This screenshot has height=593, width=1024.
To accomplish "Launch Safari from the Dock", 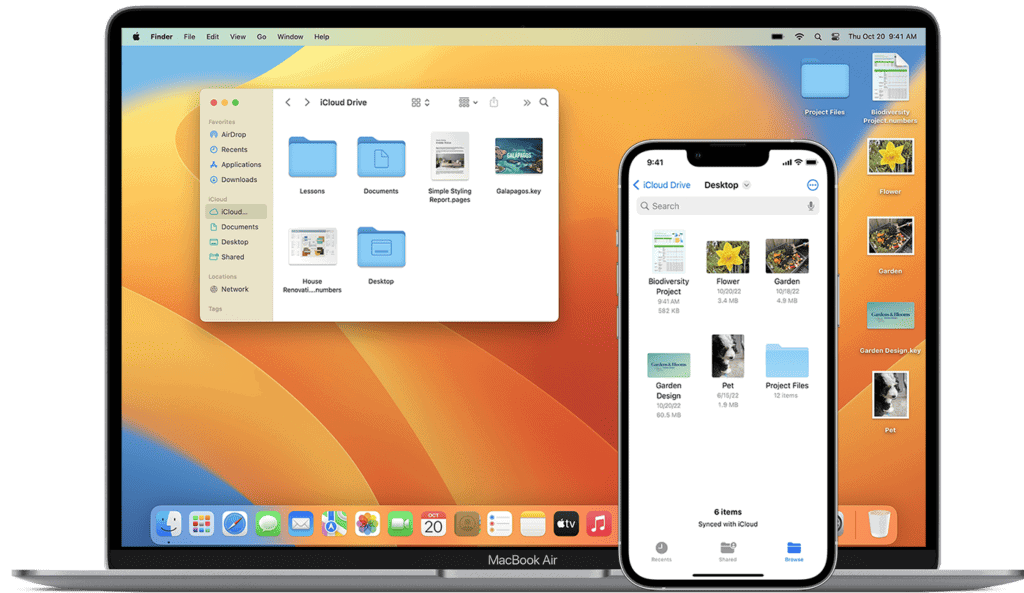I will click(234, 524).
